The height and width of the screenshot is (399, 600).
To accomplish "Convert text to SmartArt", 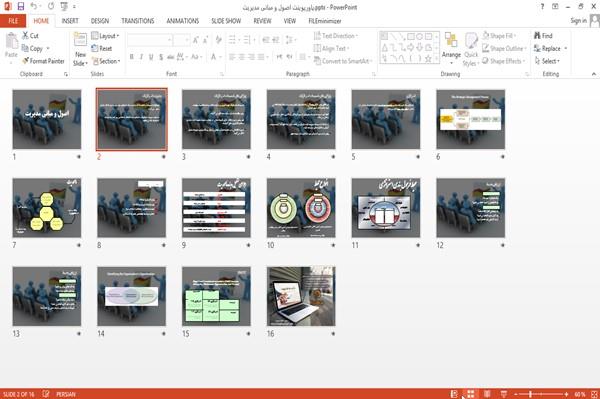I will pyautogui.click(x=342, y=61).
